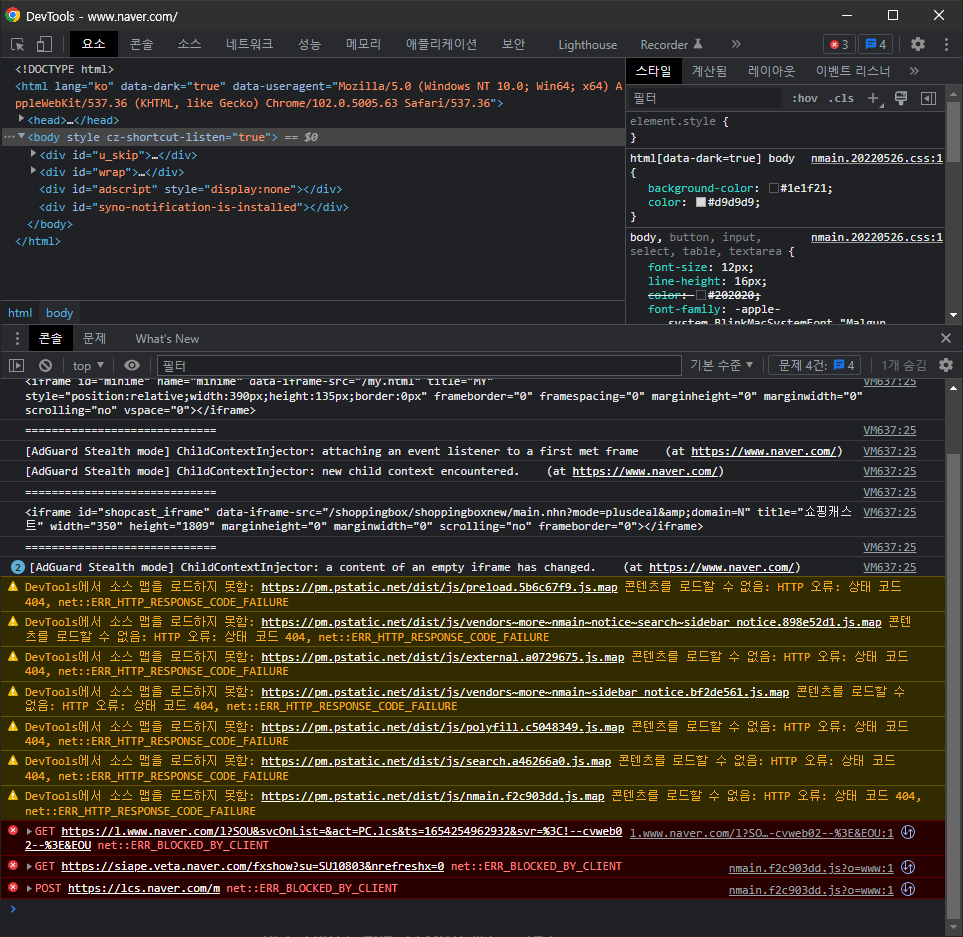
Task: Show the console sidebar icon
Action: 17,365
